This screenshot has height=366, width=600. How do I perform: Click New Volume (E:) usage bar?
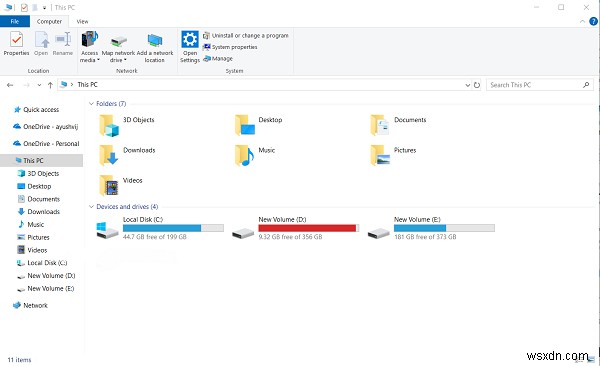[x=444, y=228]
